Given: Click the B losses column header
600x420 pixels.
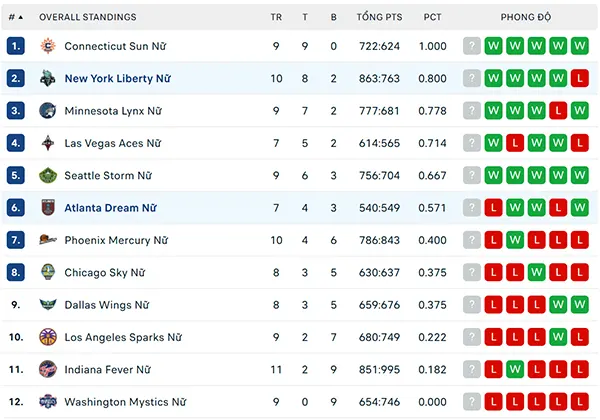Looking at the screenshot, I should pyautogui.click(x=334, y=17).
